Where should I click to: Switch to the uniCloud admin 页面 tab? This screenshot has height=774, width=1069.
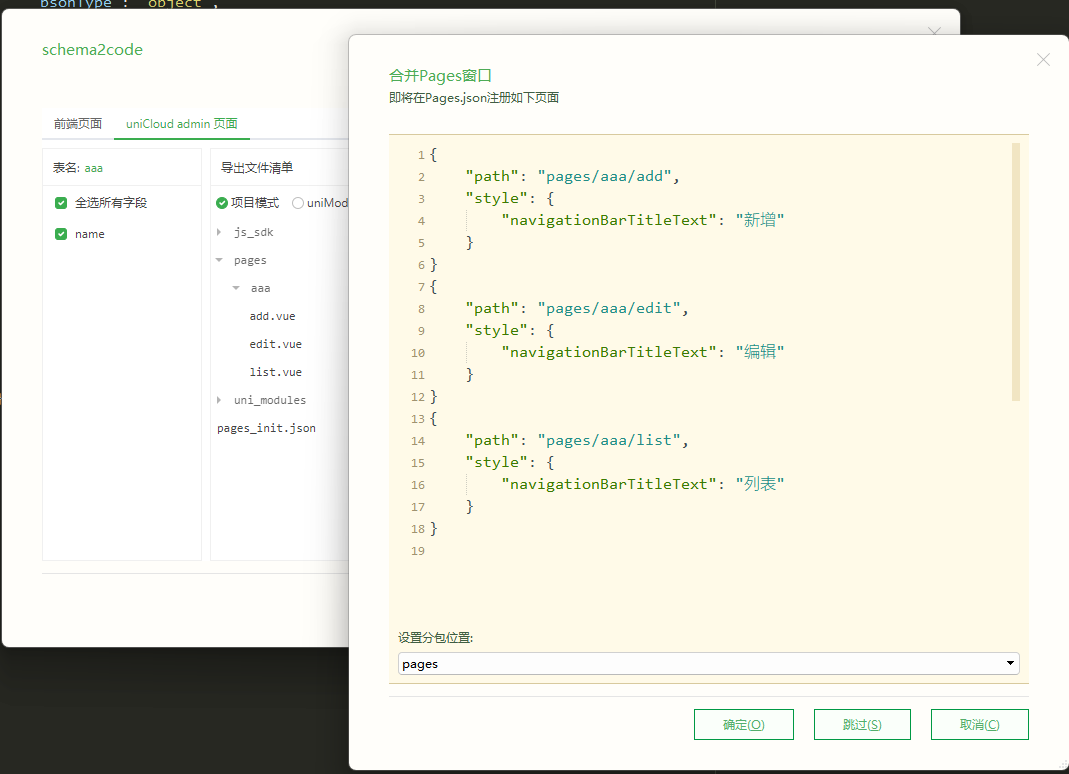tap(181, 124)
